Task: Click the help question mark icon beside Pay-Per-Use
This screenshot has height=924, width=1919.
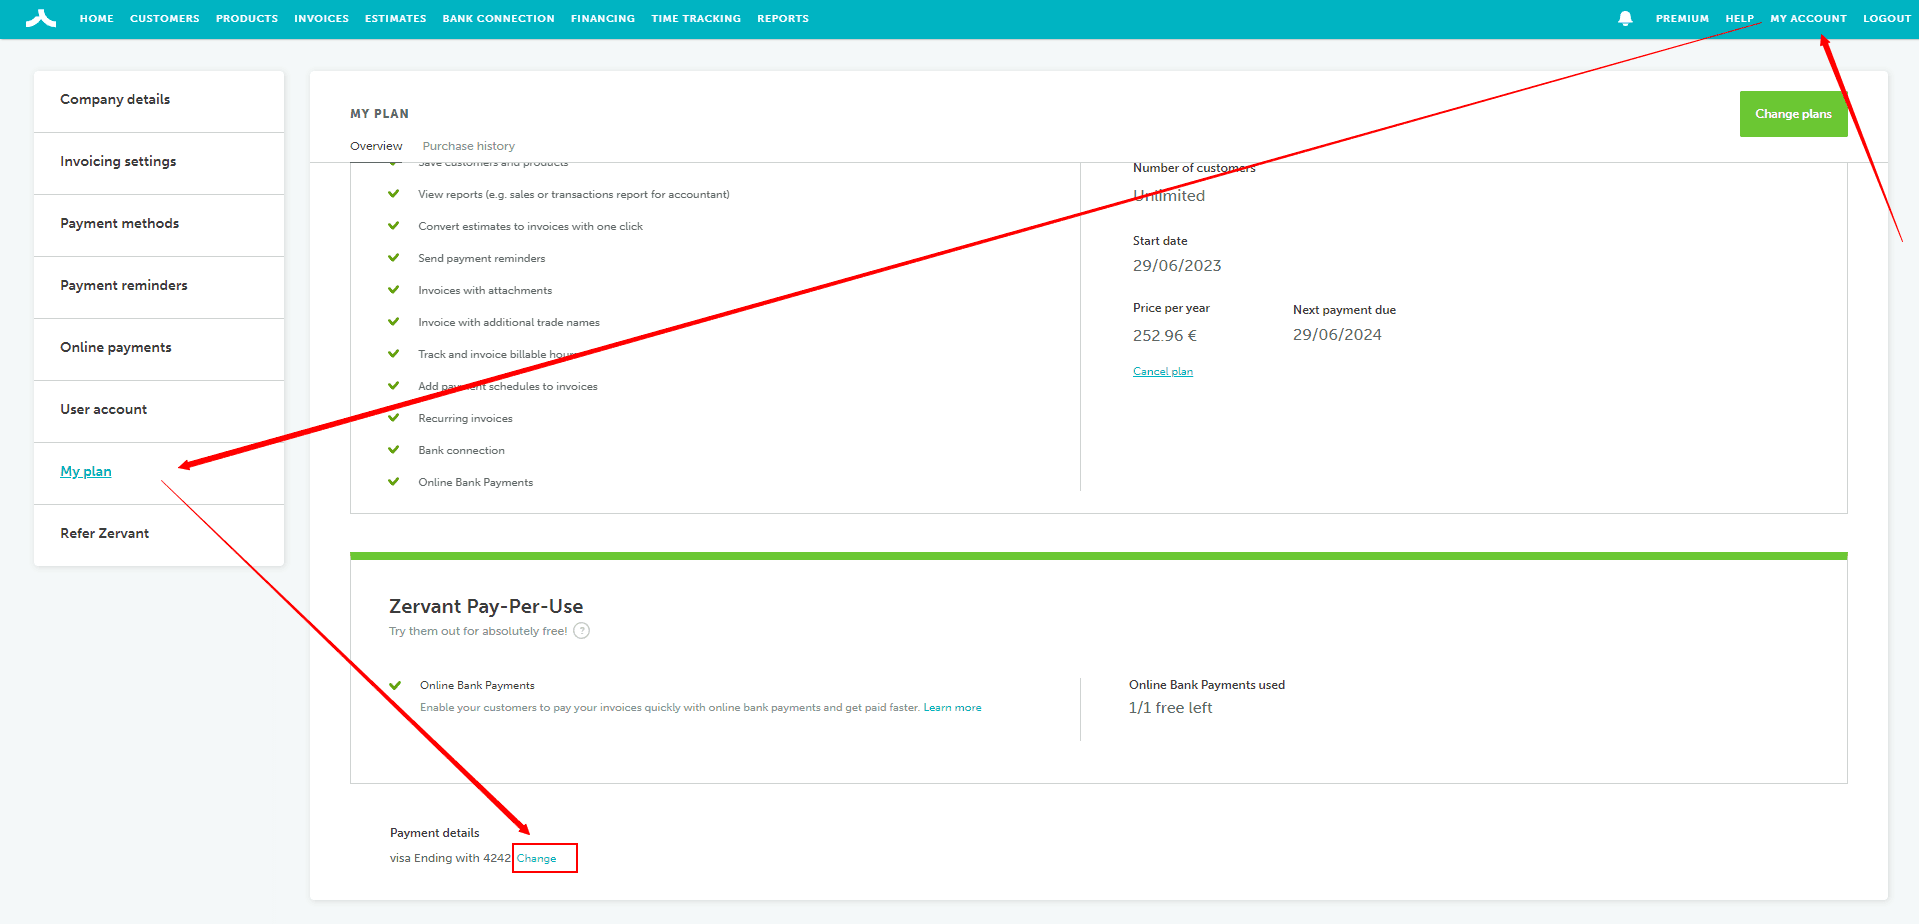Action: (581, 631)
